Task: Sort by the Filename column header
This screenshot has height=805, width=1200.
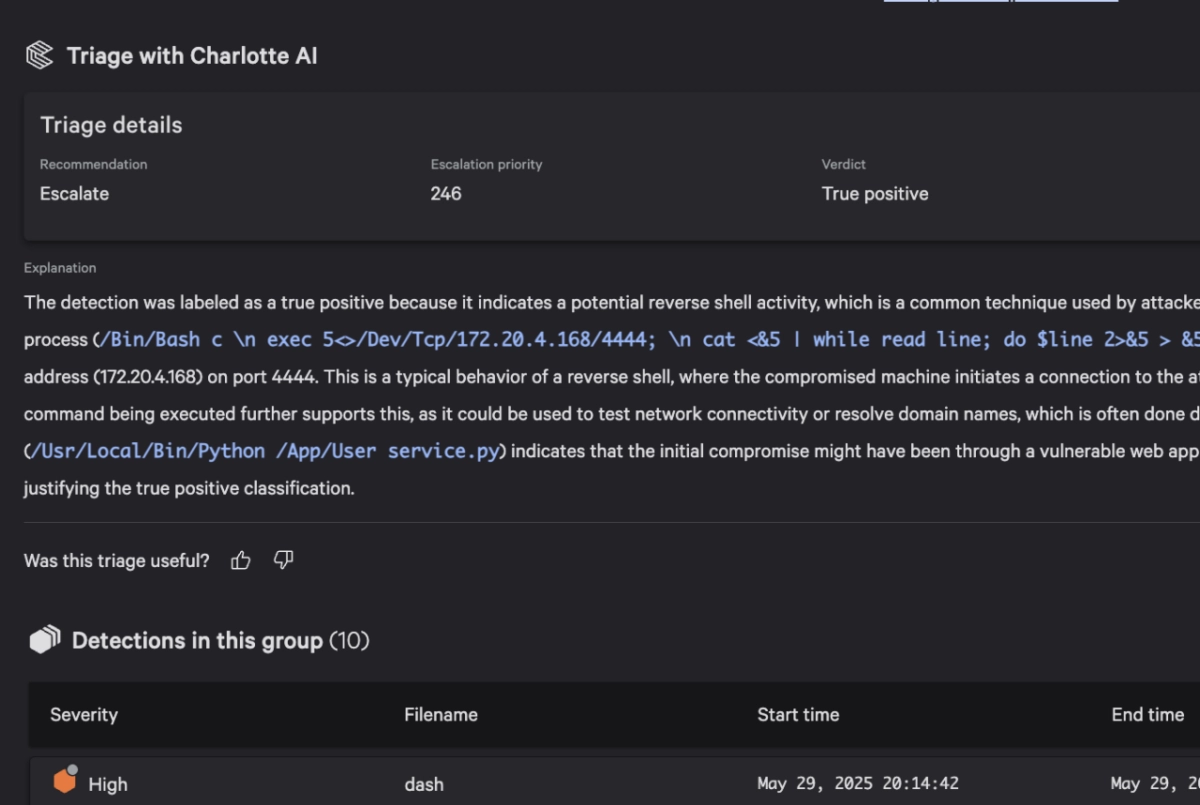Action: point(441,715)
